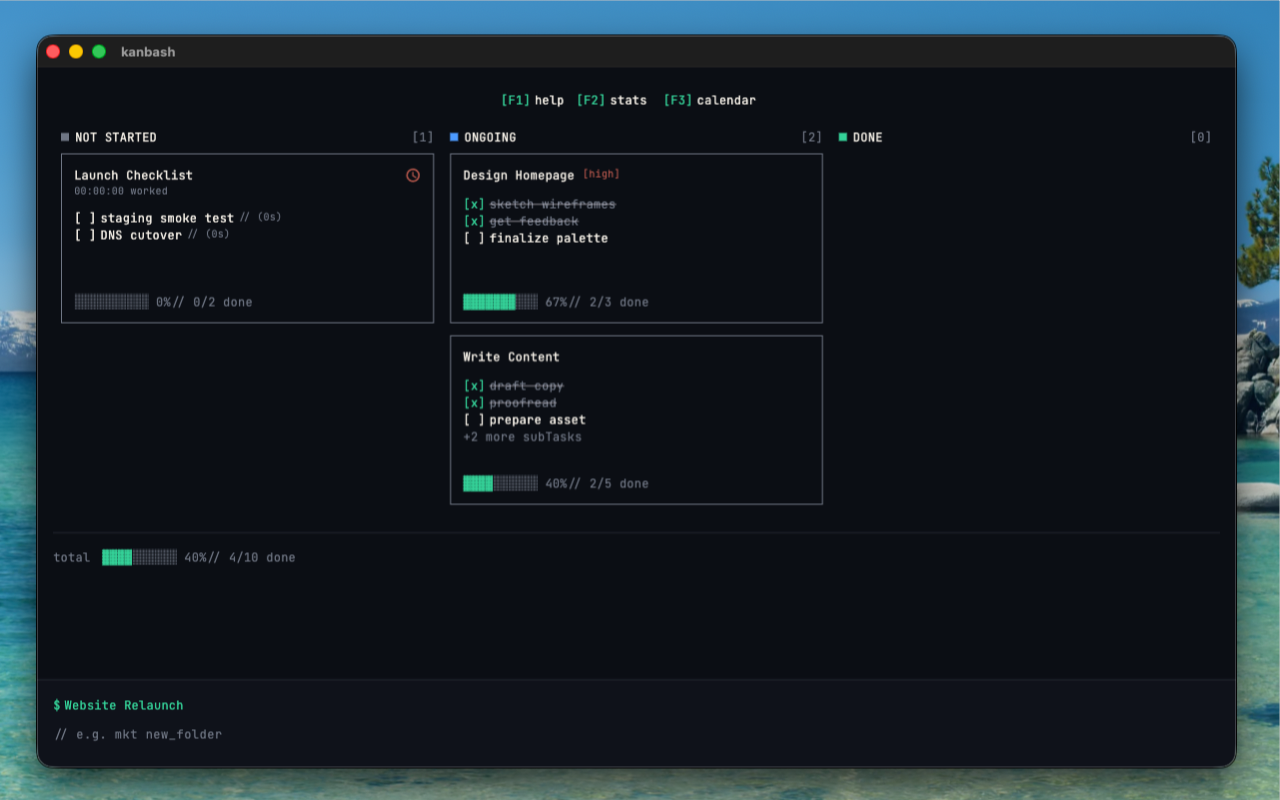Screen dimensions: 1280x800
Task: Click the (0s) time next to DNS cutover
Action: click(218, 234)
